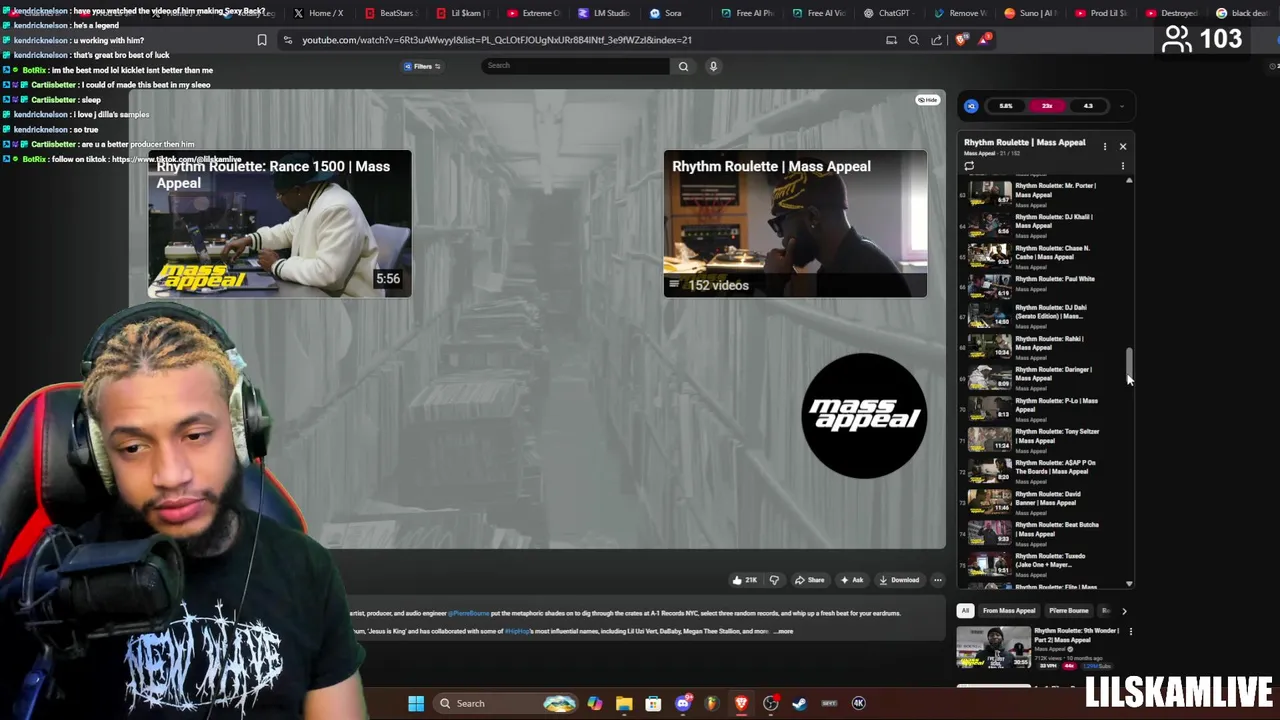Open Rance 1500 end-screen video
This screenshot has height=720, width=1280.
[x=279, y=224]
